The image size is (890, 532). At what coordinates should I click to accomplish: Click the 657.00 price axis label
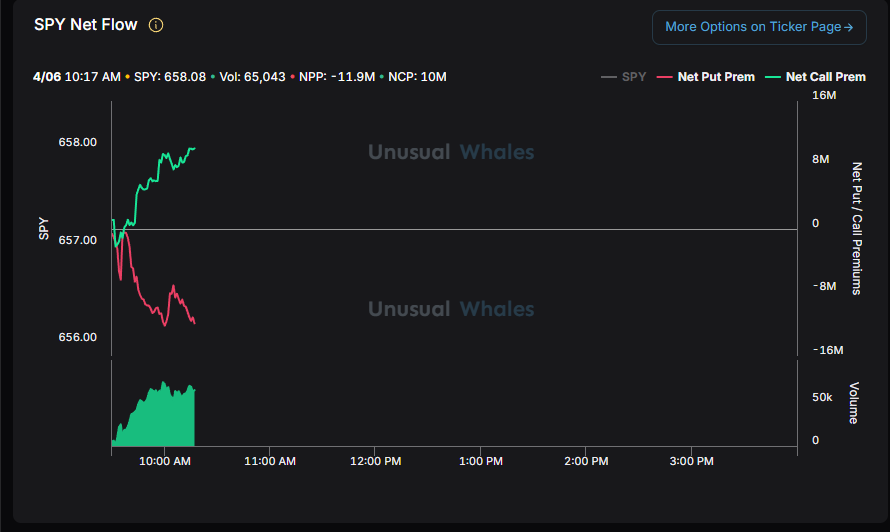78,240
